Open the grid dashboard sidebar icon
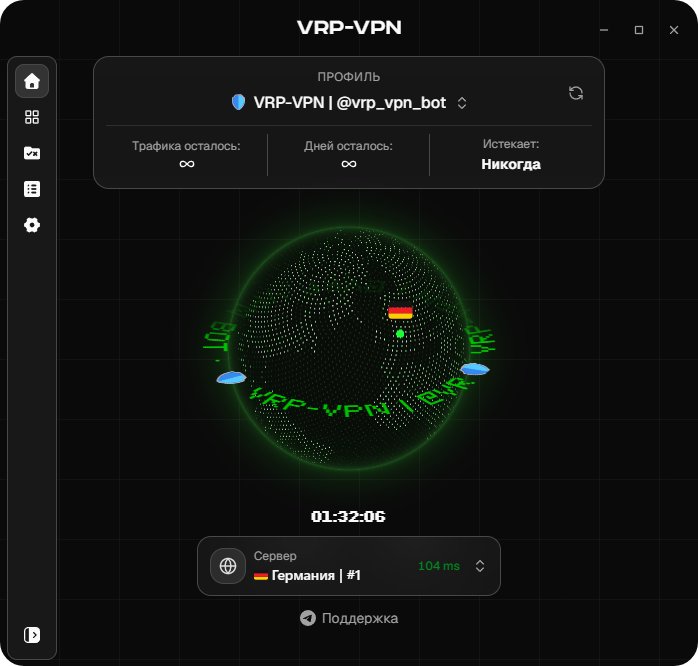Screen dimensions: 698x666 pos(32,117)
